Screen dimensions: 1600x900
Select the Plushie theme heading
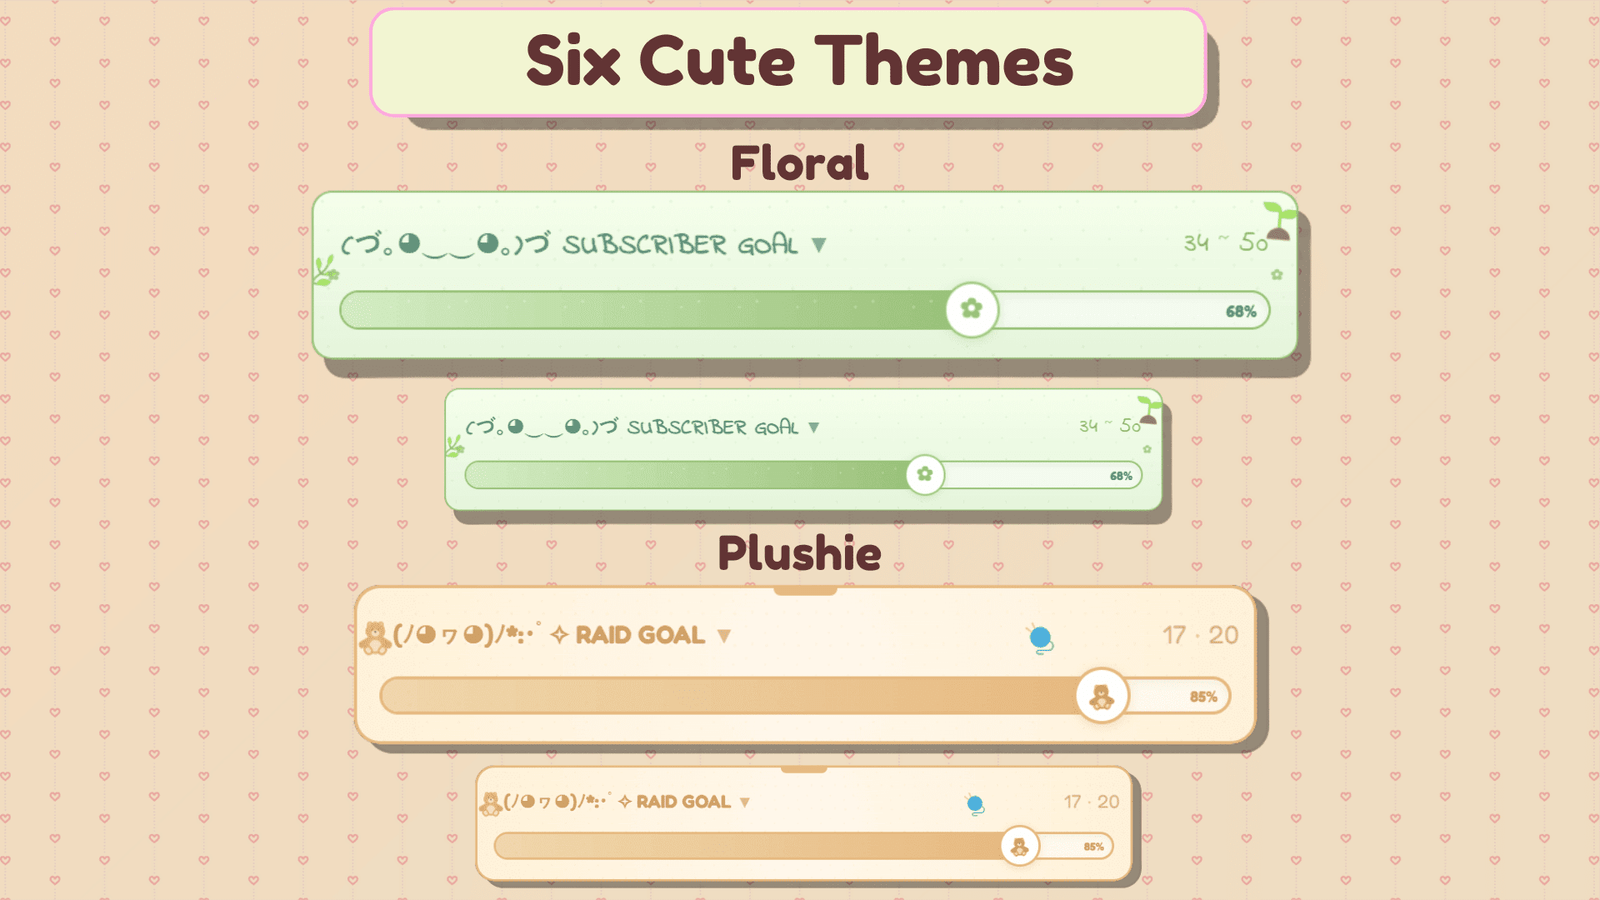click(799, 553)
